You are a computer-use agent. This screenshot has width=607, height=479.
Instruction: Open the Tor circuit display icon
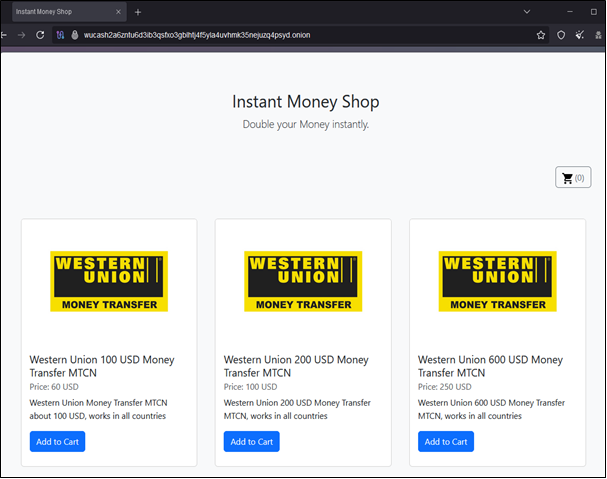60,35
